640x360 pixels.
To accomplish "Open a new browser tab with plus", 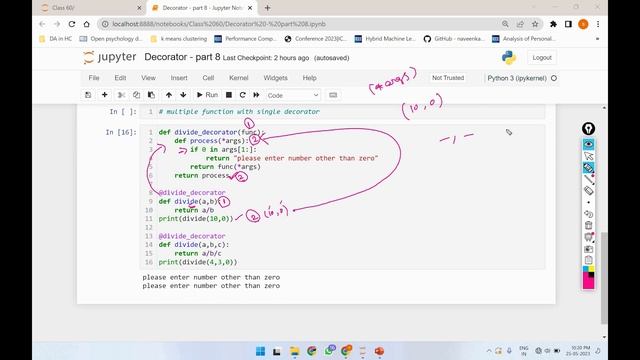I will coord(267,8).
